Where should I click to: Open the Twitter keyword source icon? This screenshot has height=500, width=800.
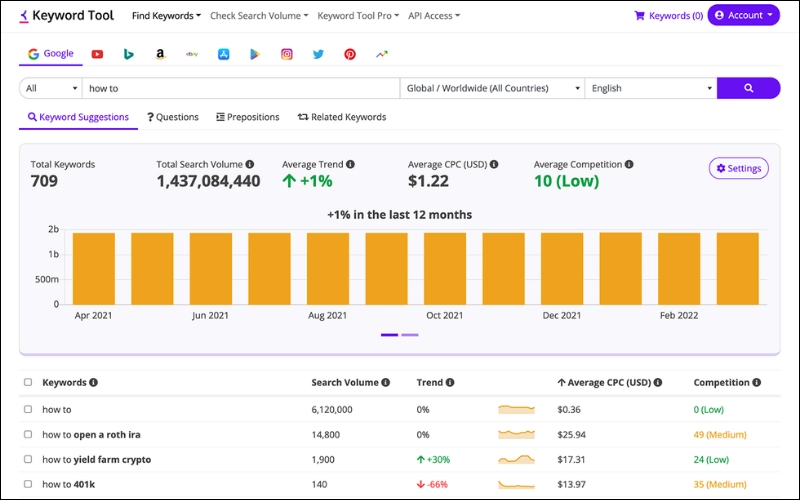click(318, 54)
